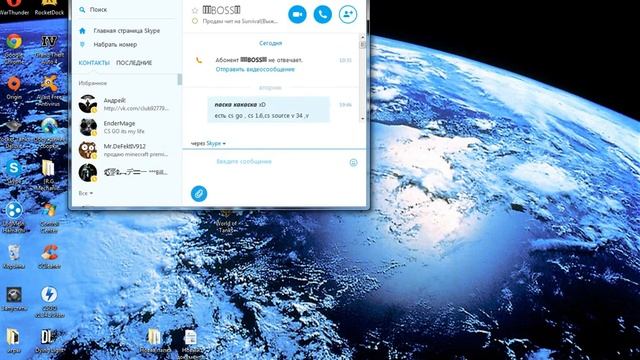Screen dimensions: 640x360
Task: Open Главная страница Skype
Action: pyautogui.click(x=127, y=31)
